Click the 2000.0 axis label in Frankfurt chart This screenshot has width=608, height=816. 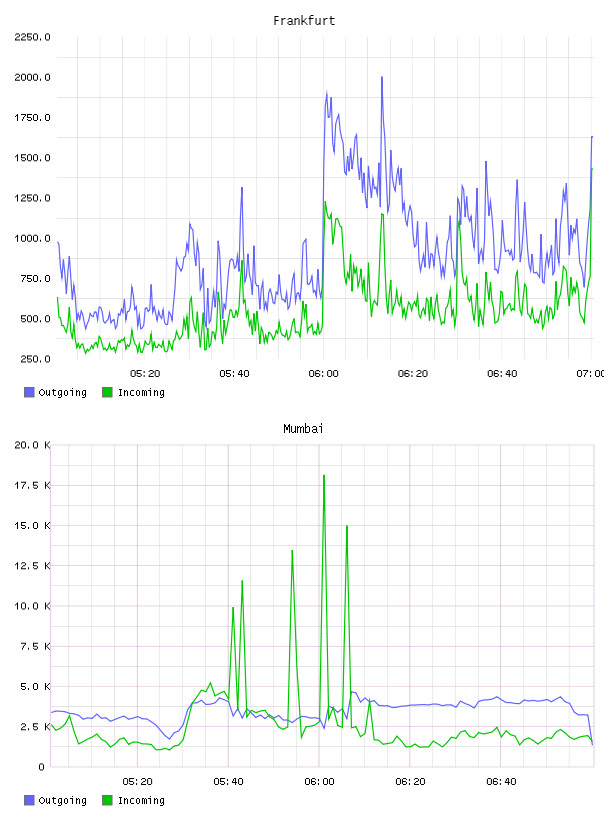click(32, 77)
